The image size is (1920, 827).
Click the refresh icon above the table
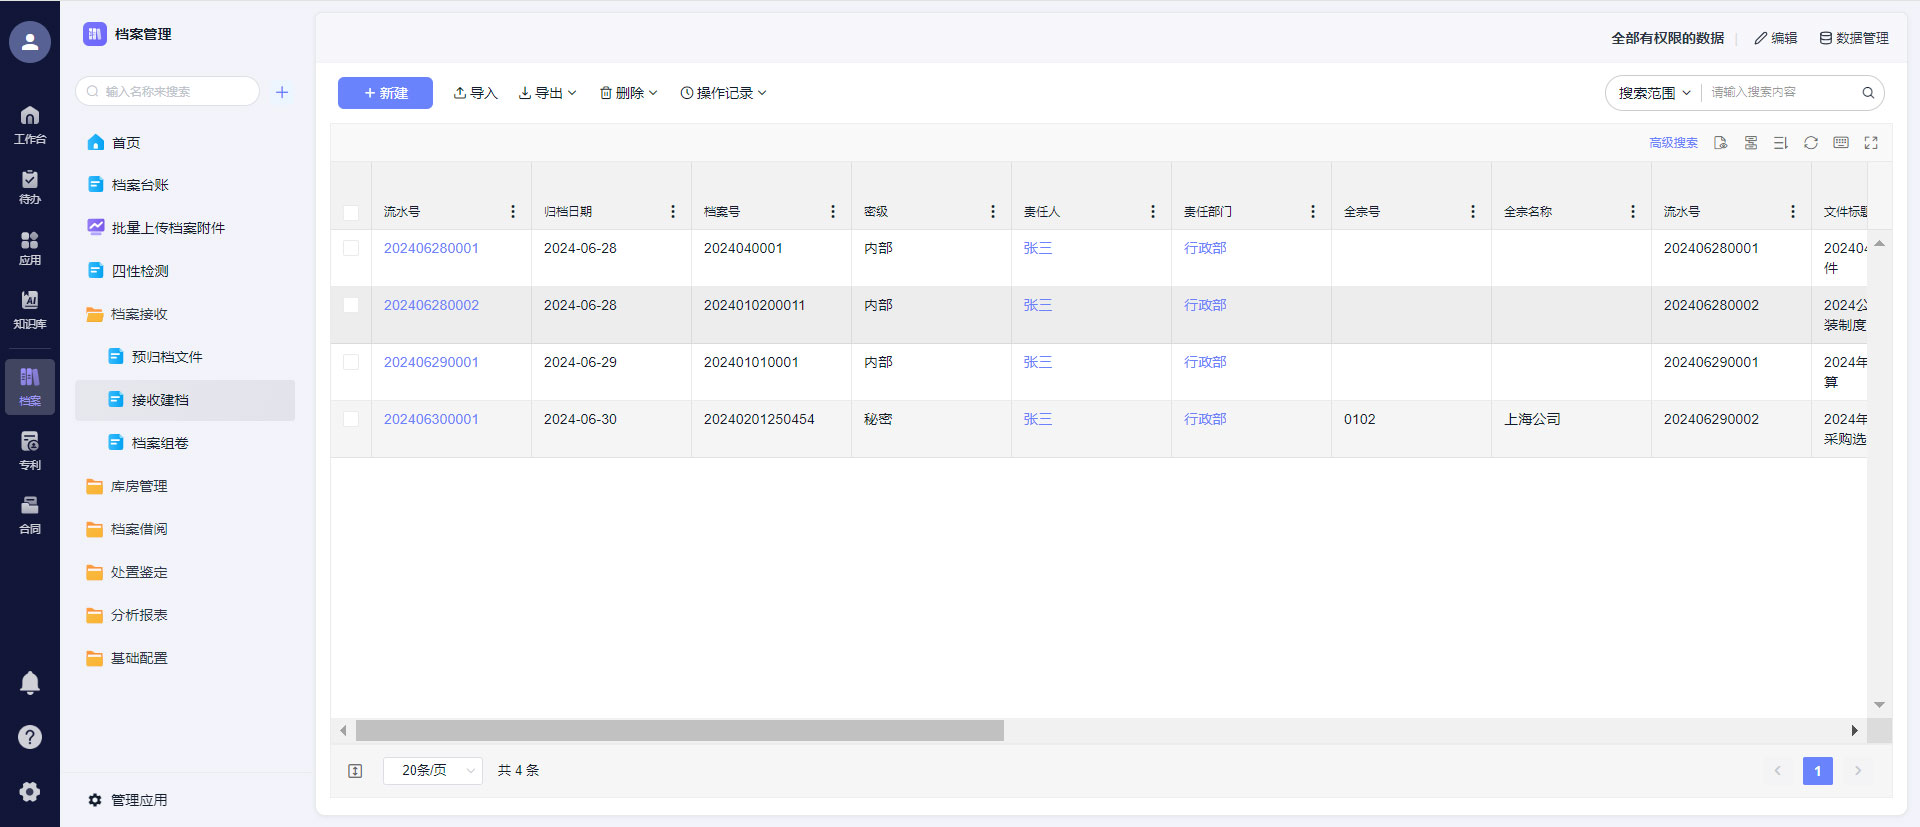click(1810, 143)
